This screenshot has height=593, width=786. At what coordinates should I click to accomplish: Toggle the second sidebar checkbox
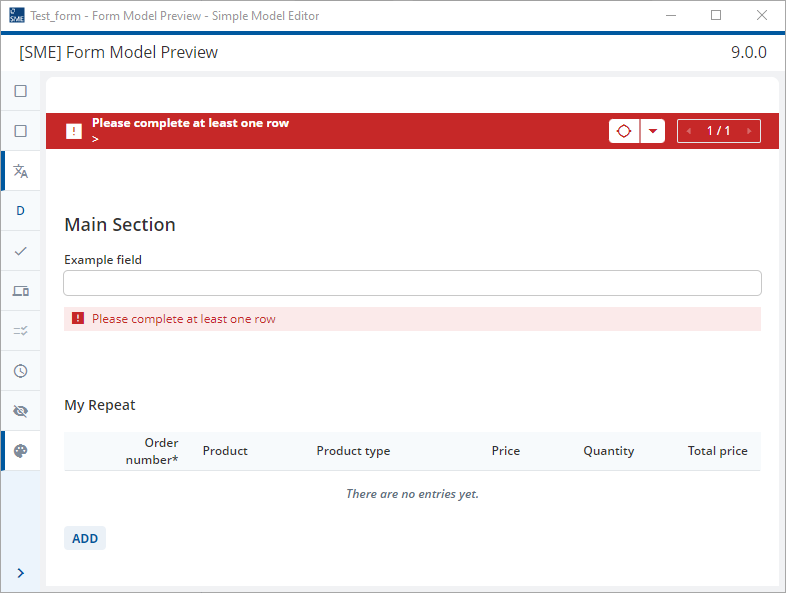pyautogui.click(x=21, y=131)
